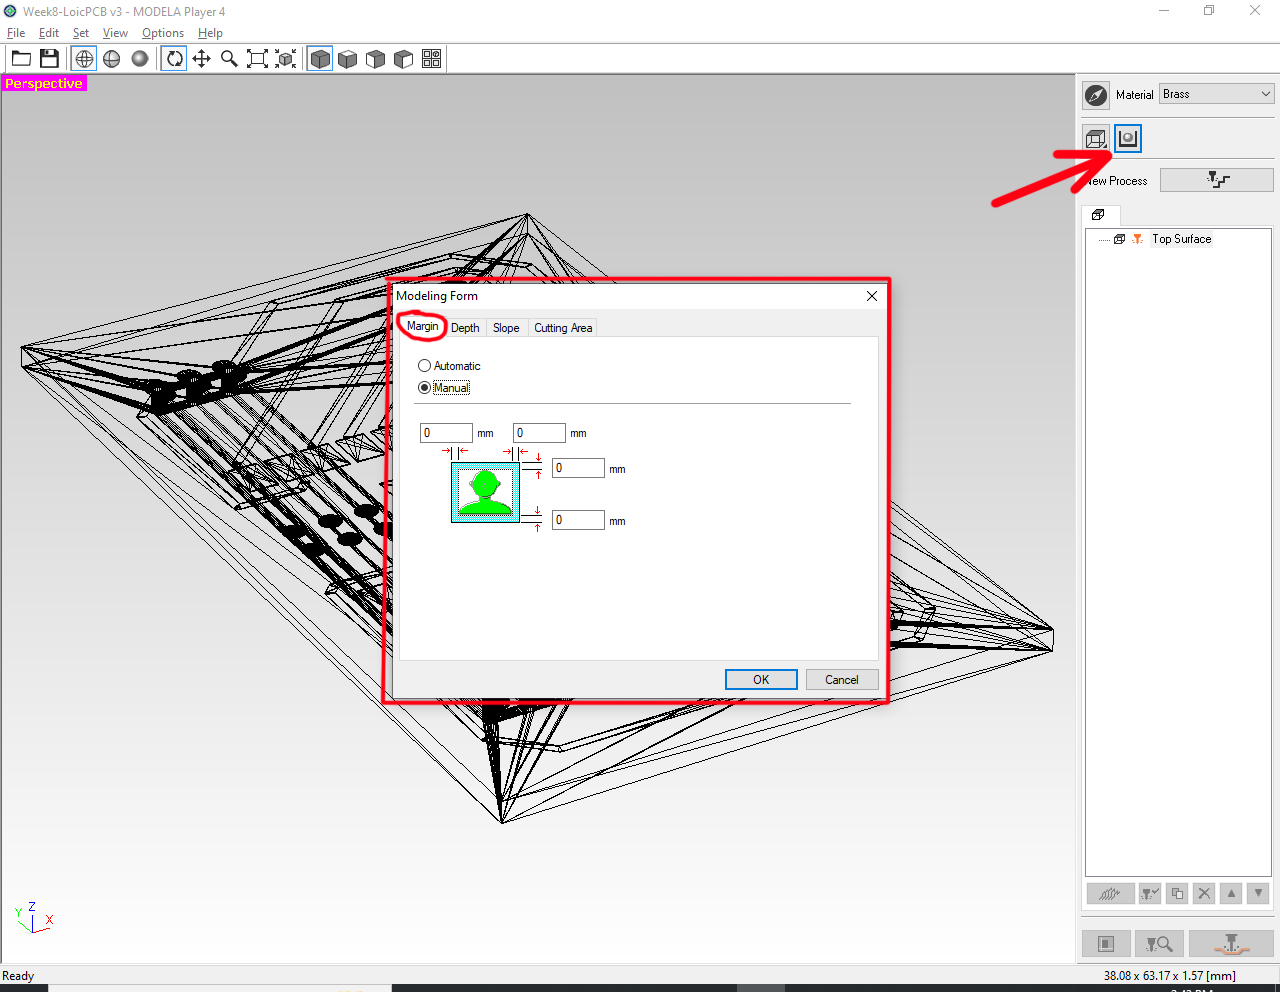This screenshot has width=1280, height=992.
Task: Open the Edit menu
Action: pos(49,33)
